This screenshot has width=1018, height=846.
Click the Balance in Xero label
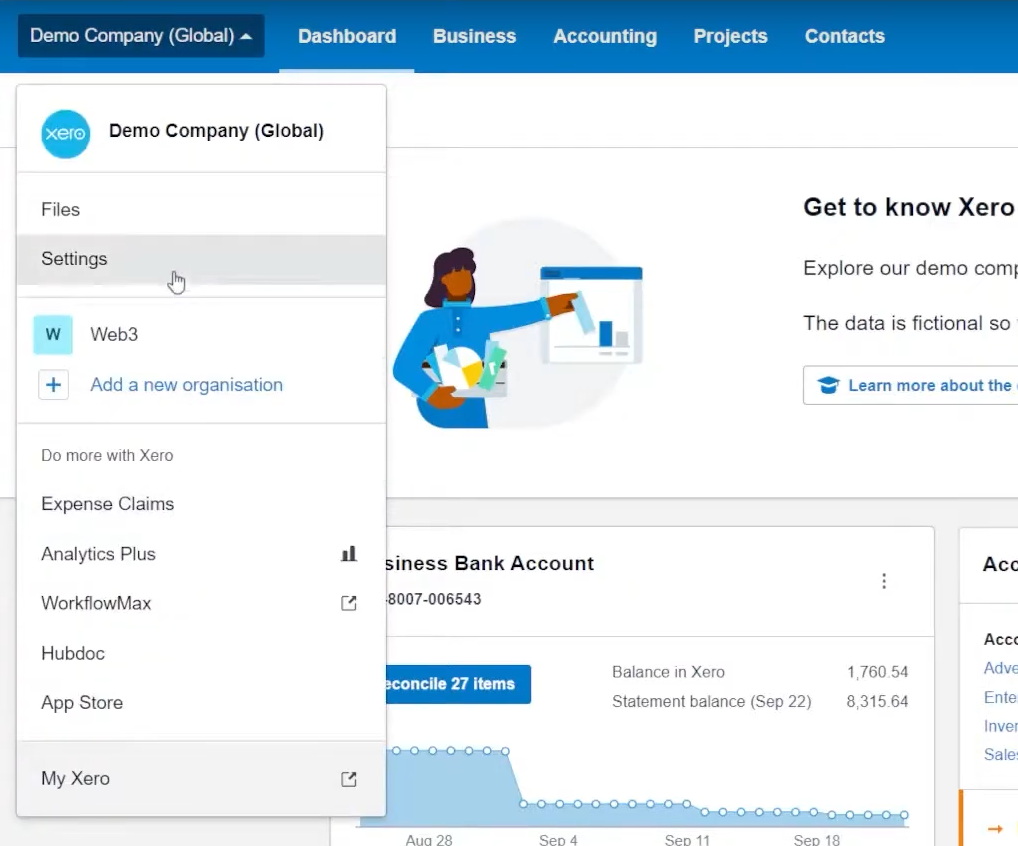point(668,672)
